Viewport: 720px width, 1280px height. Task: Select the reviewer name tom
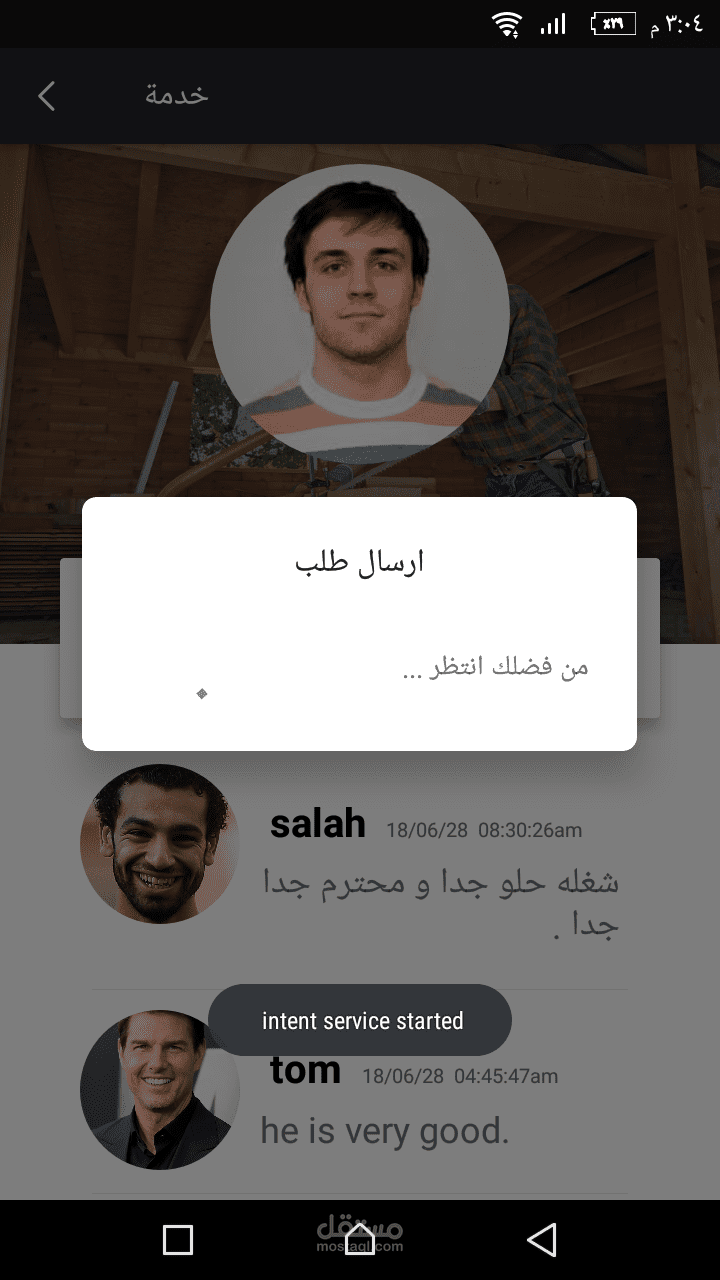[306, 1070]
